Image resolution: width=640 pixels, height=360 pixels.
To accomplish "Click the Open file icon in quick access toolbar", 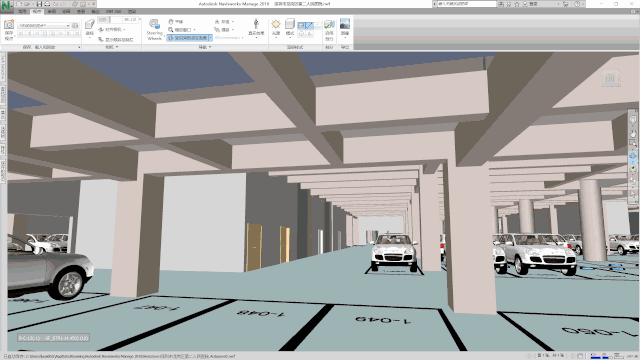I will click(x=27, y=4).
